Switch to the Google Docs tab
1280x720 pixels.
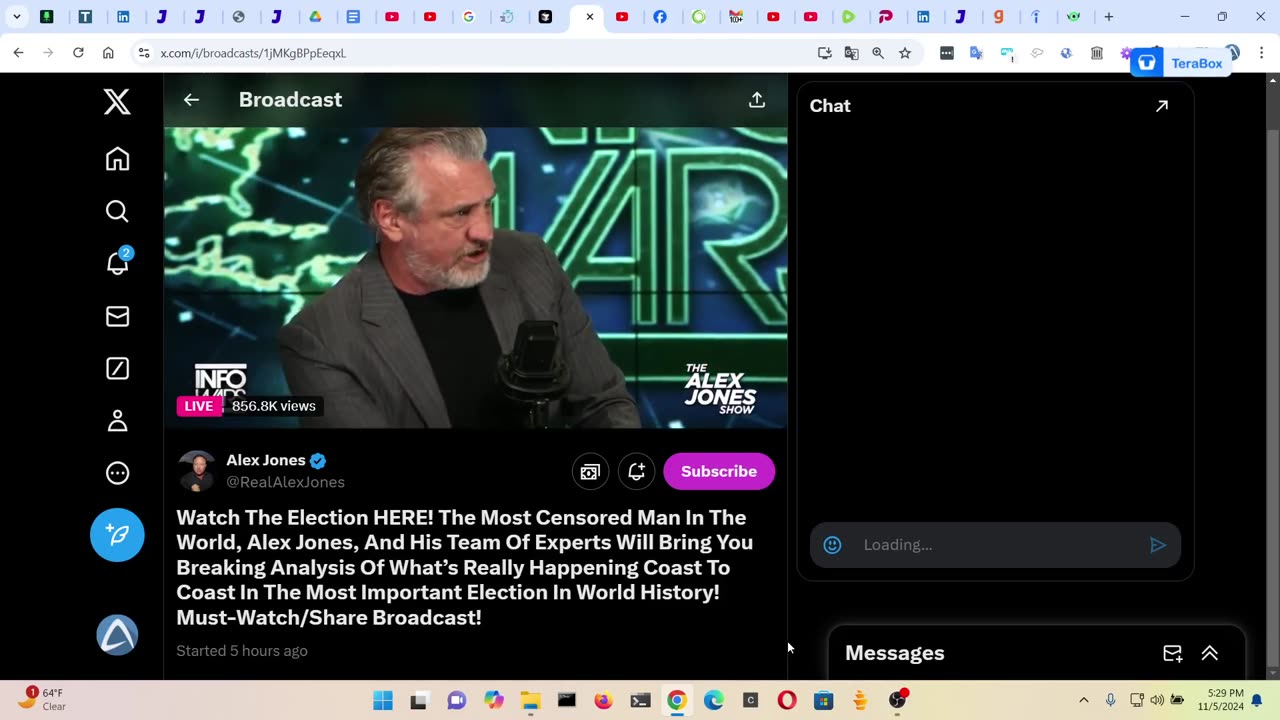353,17
